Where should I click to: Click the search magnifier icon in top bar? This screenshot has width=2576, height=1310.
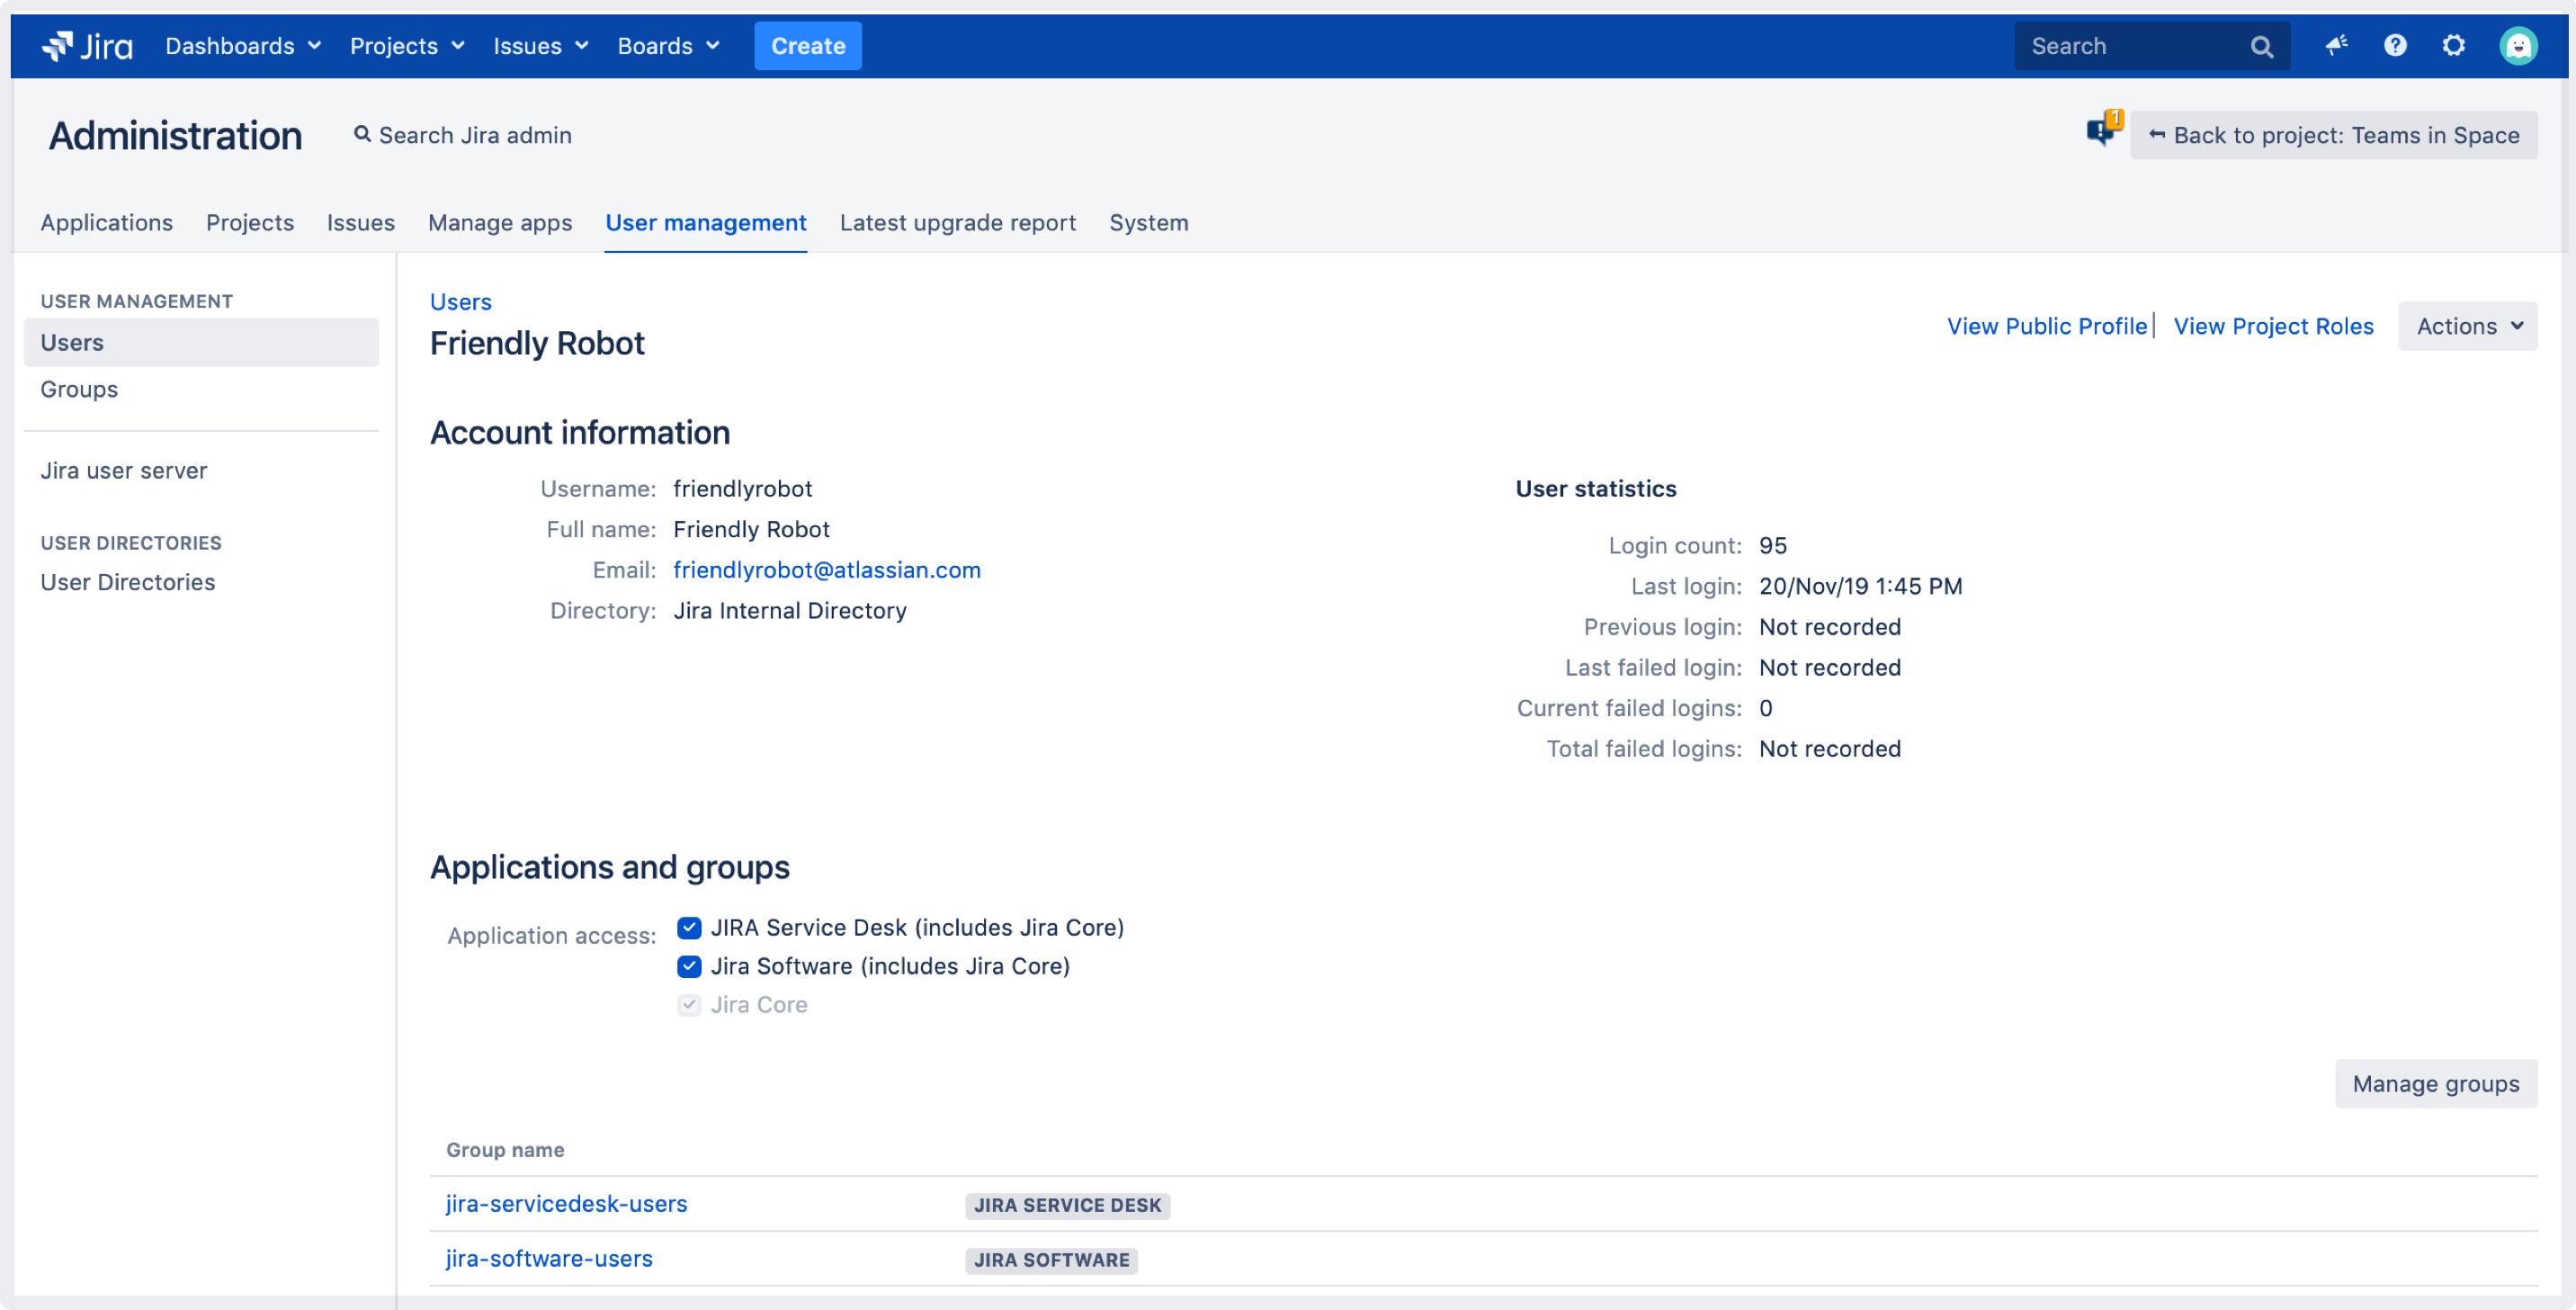tap(2261, 47)
